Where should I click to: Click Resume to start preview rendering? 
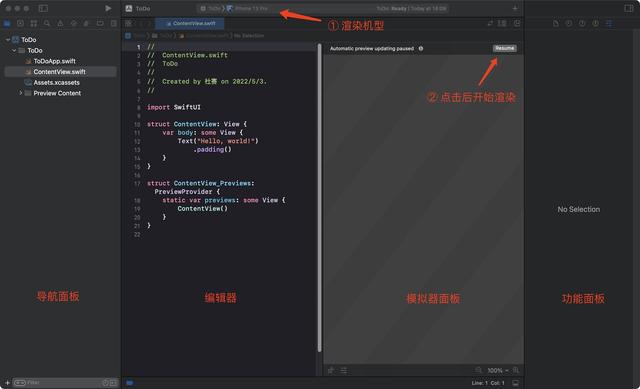(x=504, y=48)
